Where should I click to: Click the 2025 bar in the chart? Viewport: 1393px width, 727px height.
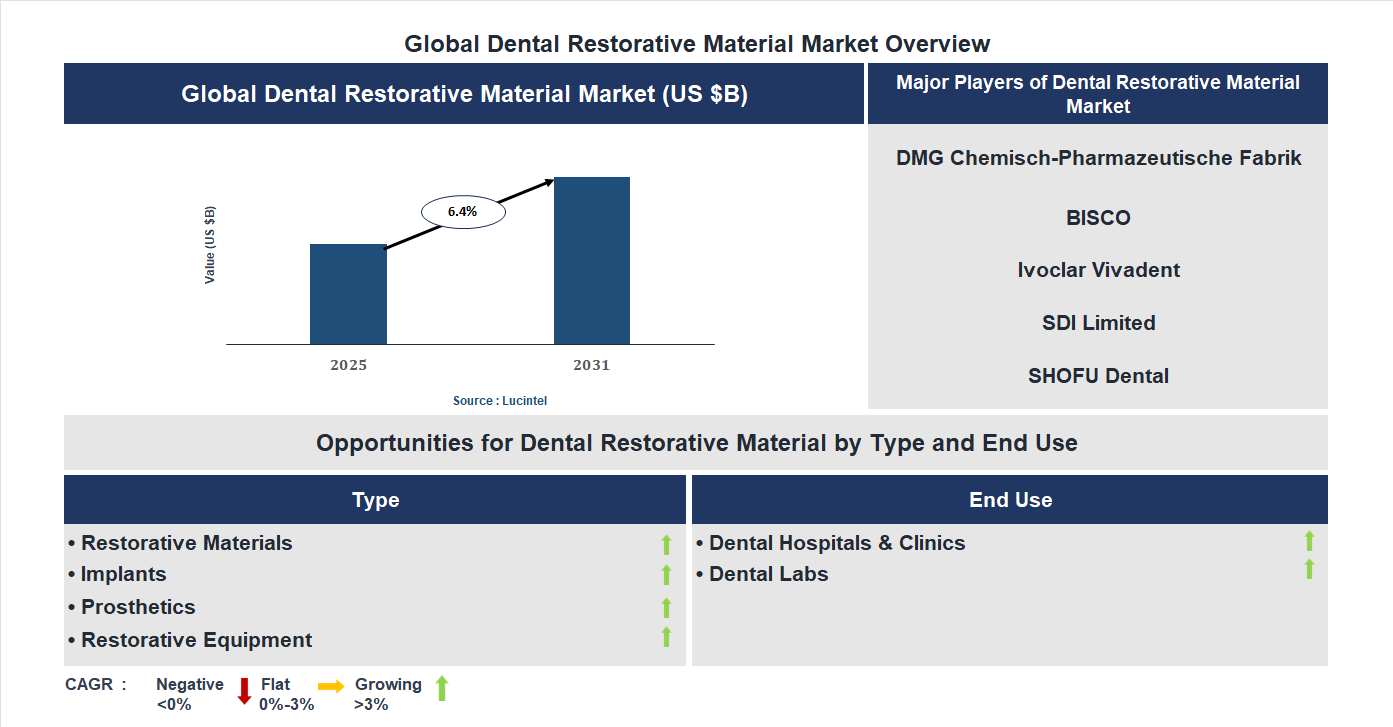[348, 295]
